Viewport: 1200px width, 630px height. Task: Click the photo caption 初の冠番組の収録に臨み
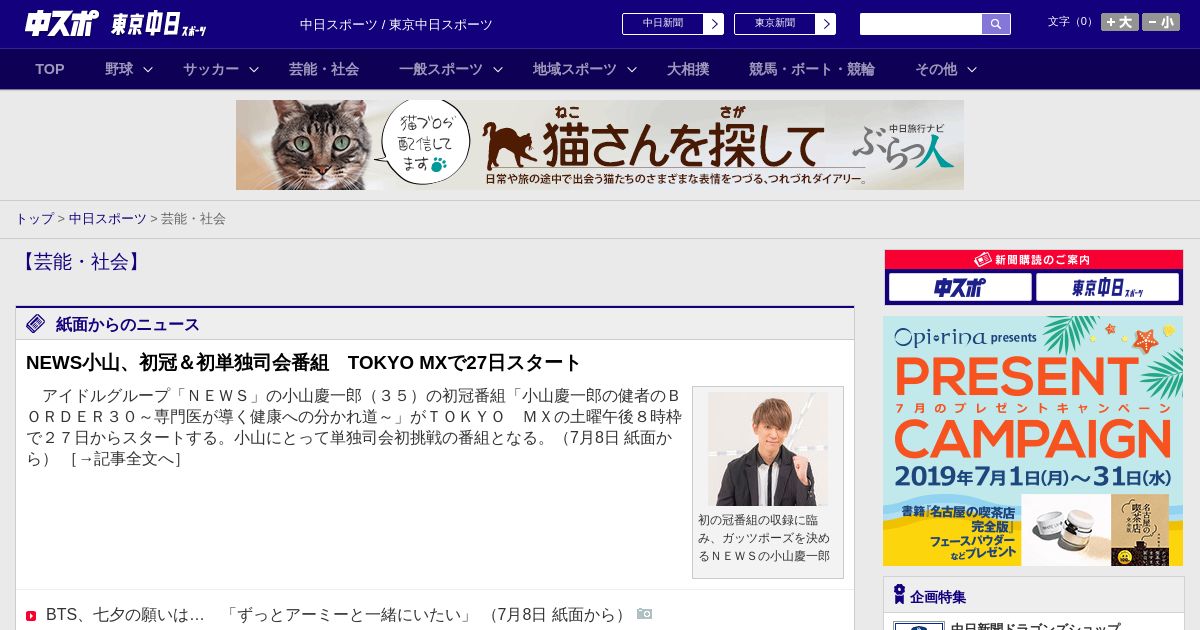(764, 538)
